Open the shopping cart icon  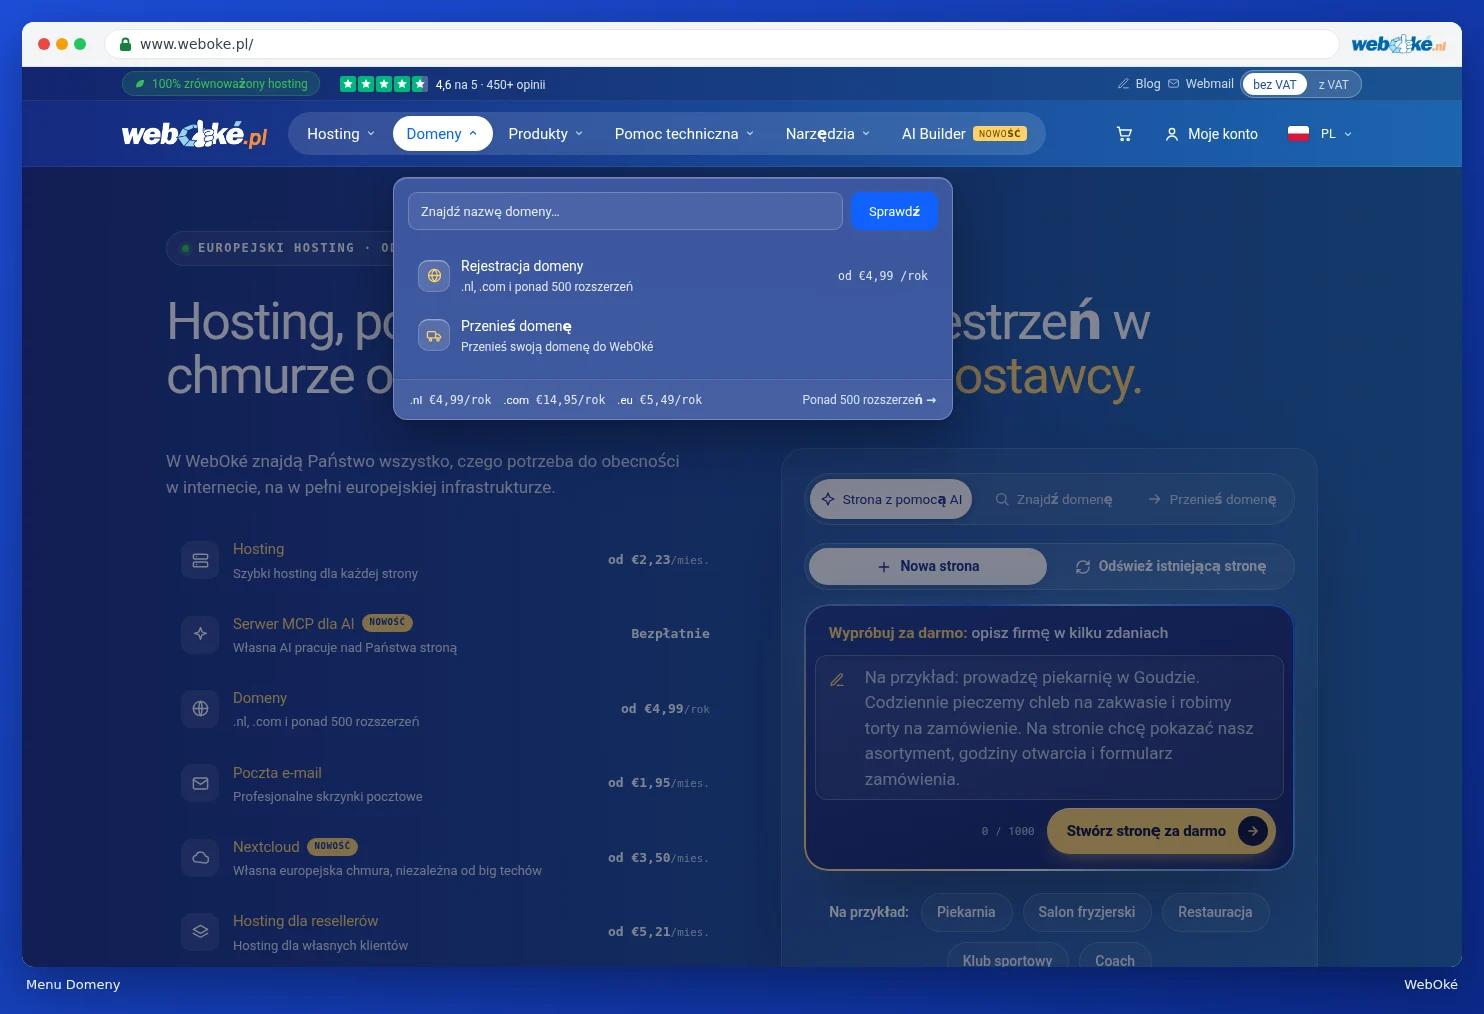coord(1124,134)
